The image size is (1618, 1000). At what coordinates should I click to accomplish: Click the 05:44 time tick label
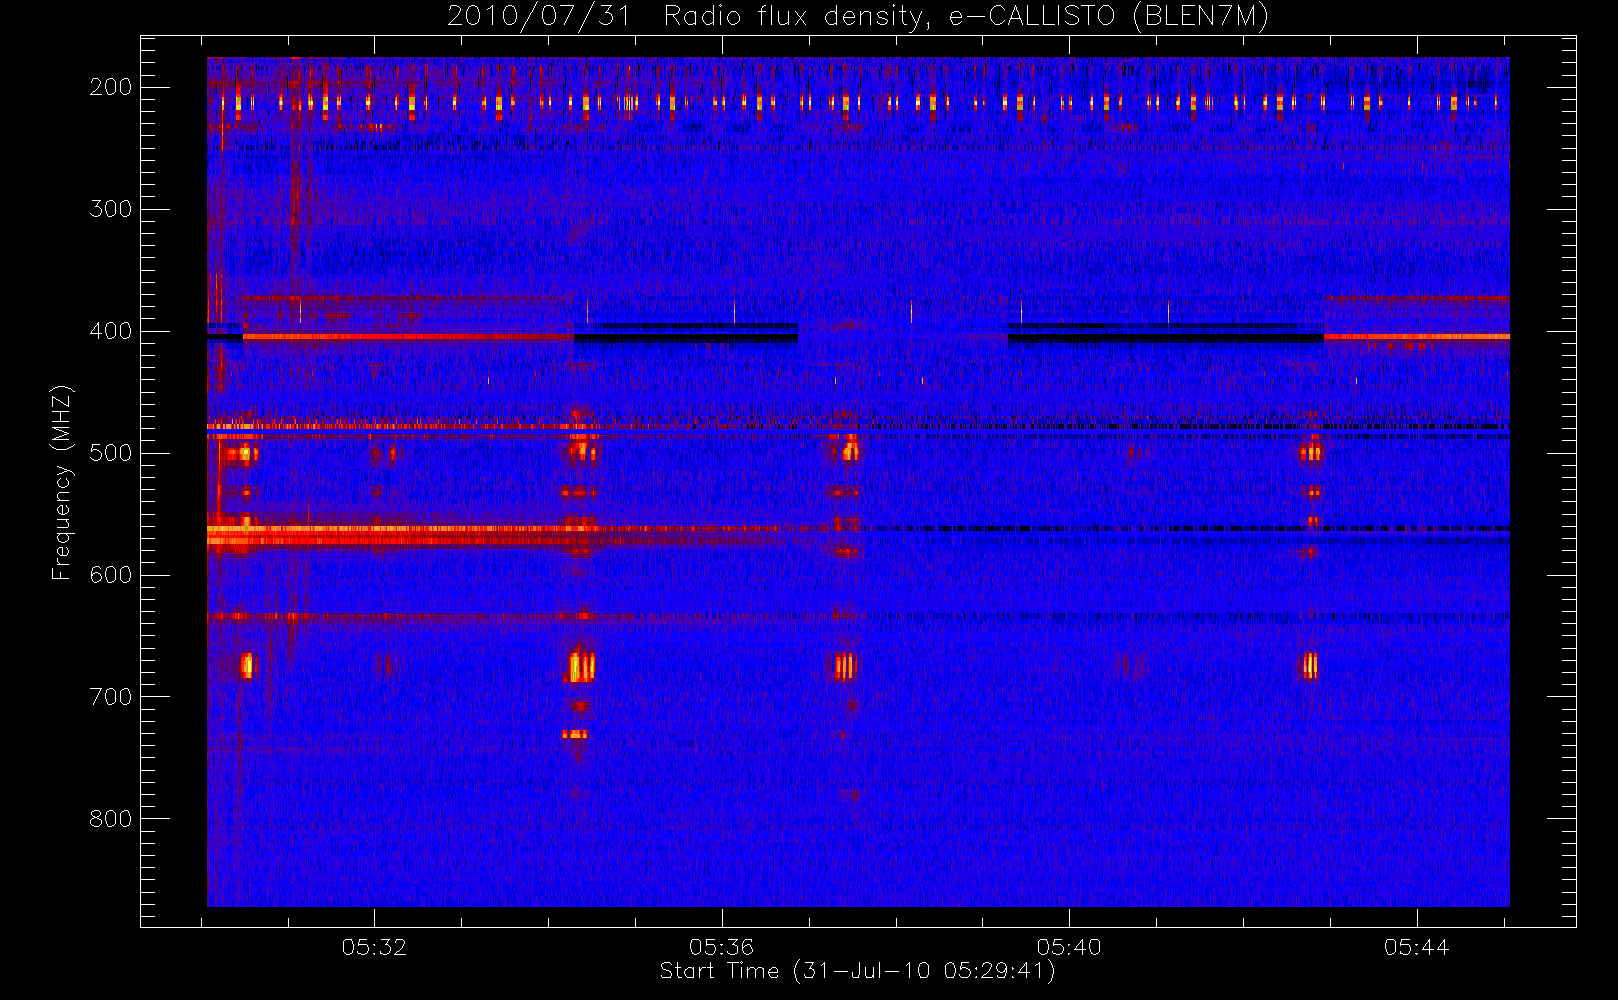pos(1416,947)
